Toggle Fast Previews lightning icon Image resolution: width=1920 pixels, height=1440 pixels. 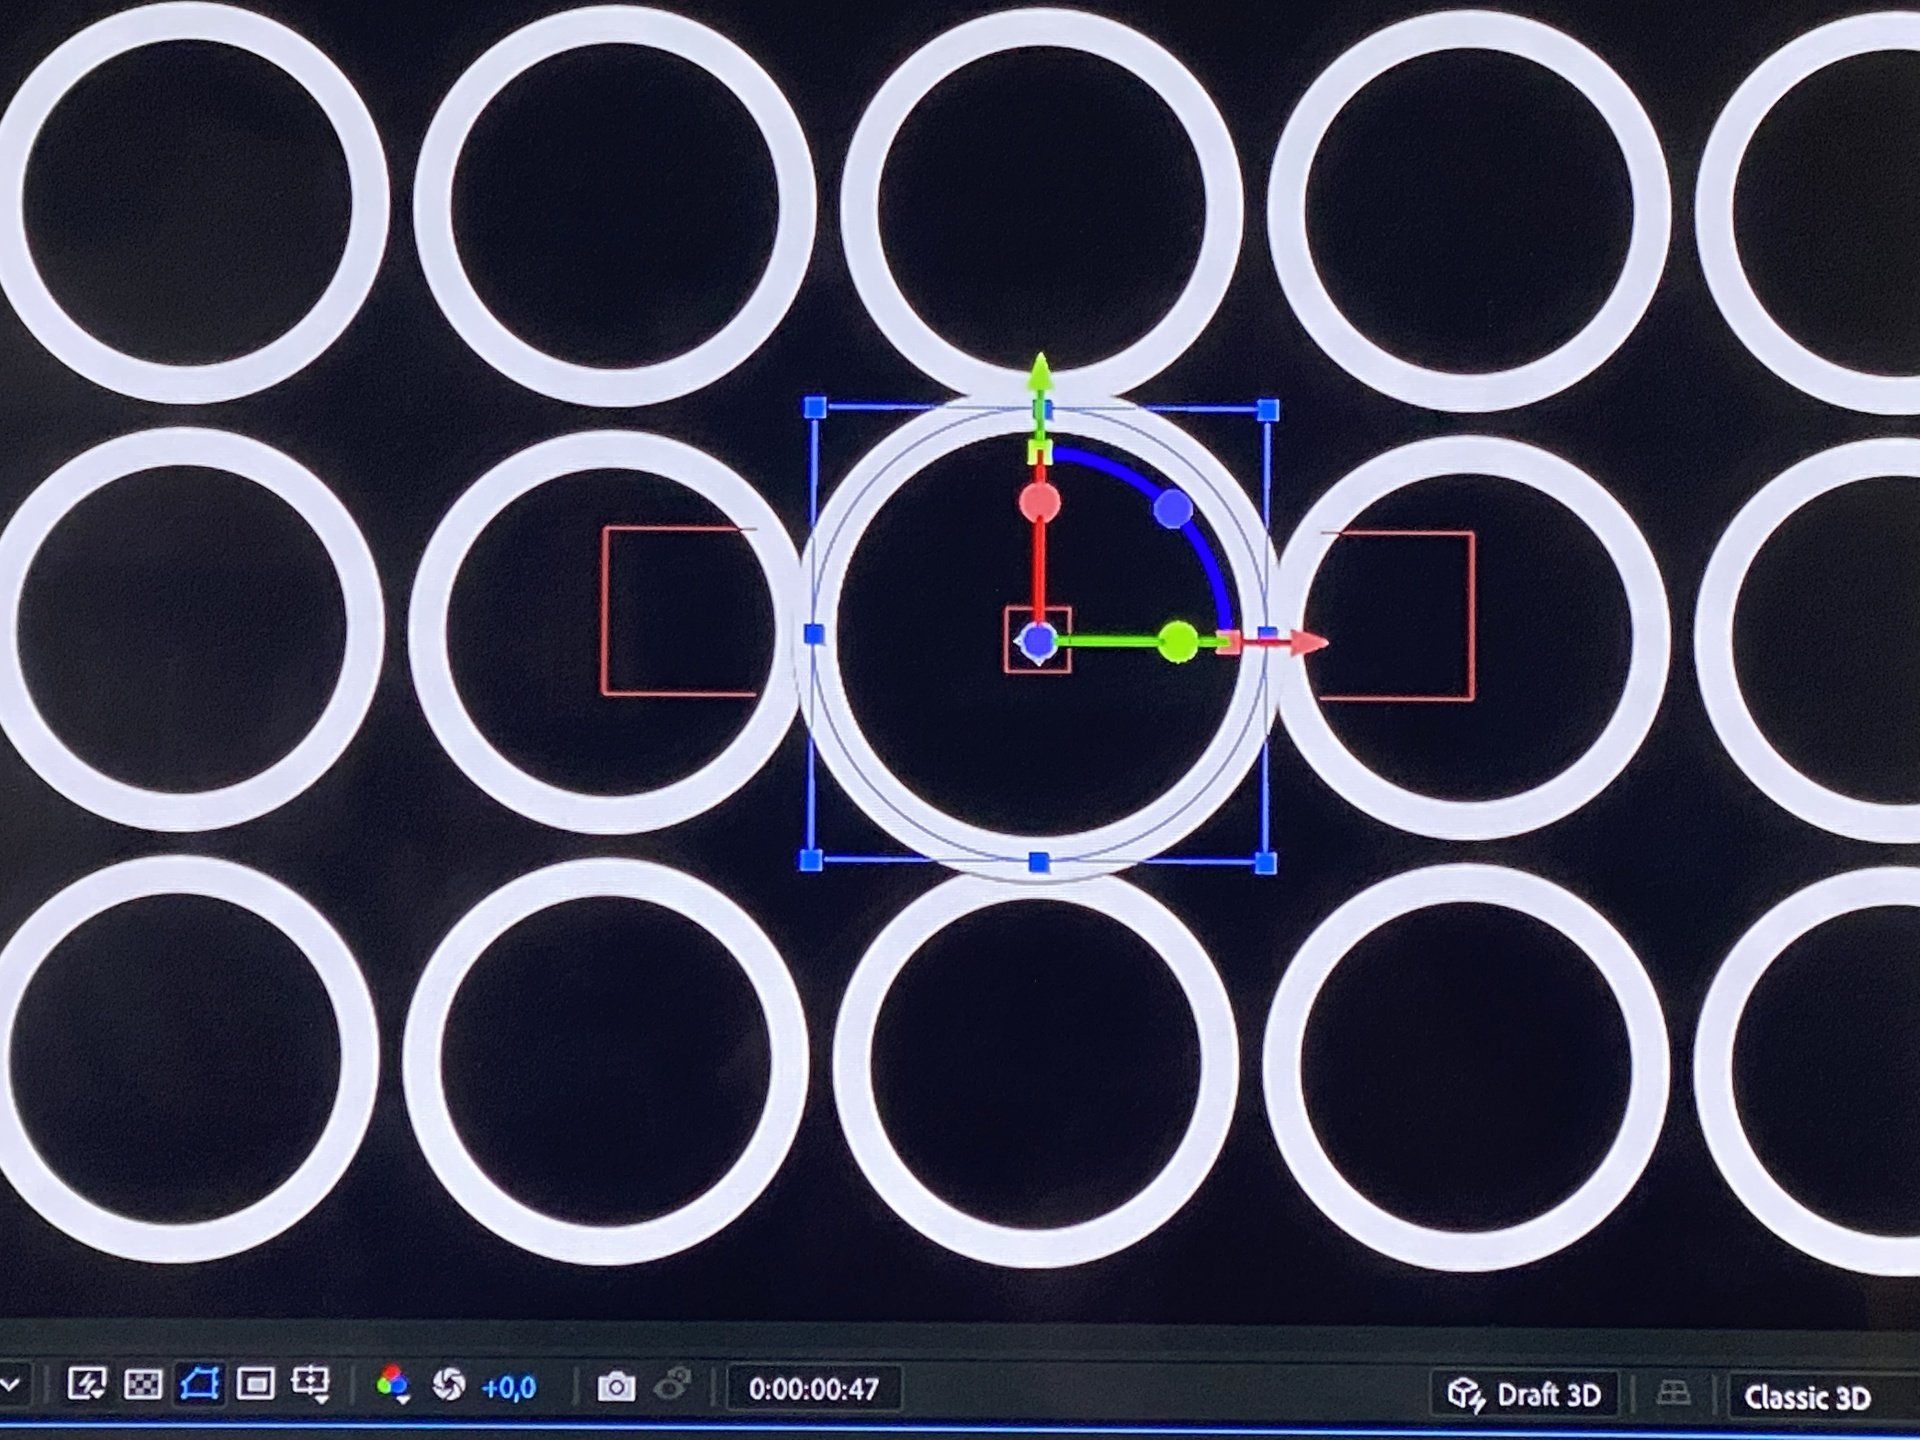click(x=87, y=1384)
